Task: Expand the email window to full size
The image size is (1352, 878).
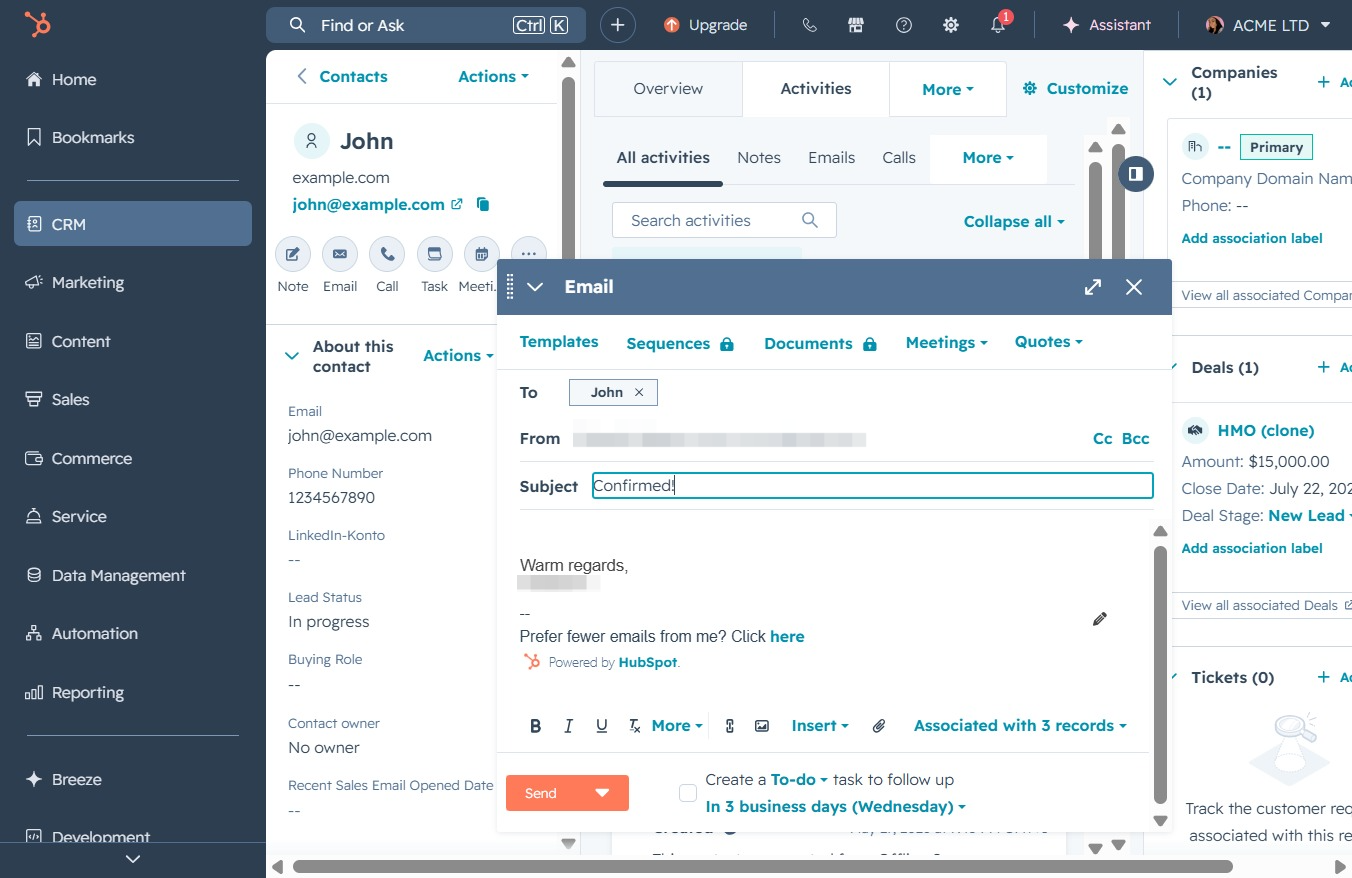Action: [x=1093, y=287]
